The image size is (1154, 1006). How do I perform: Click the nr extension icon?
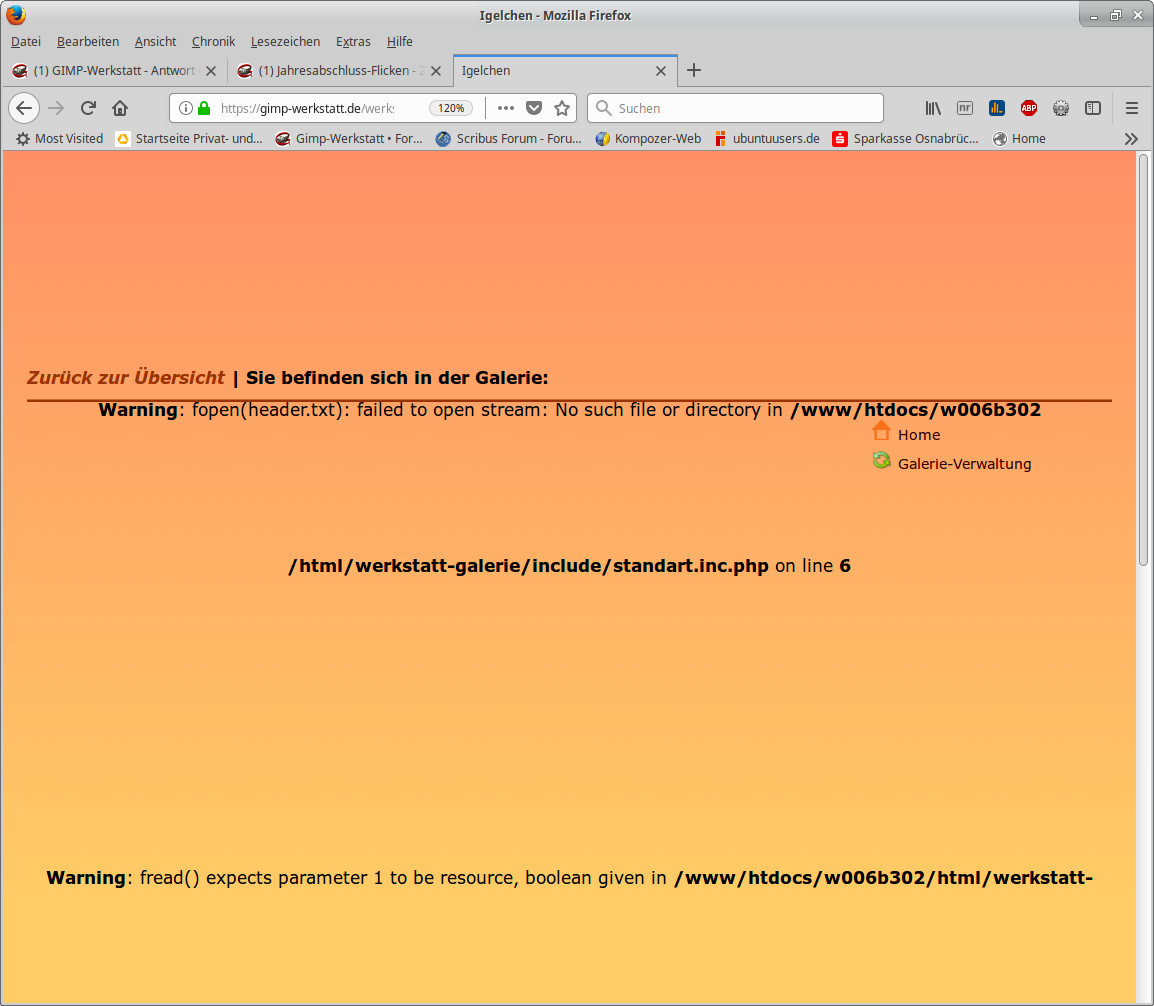(965, 108)
